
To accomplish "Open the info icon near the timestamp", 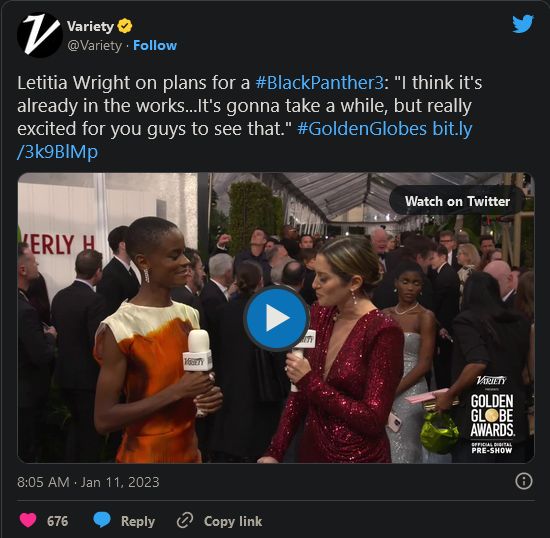I will 524,481.
